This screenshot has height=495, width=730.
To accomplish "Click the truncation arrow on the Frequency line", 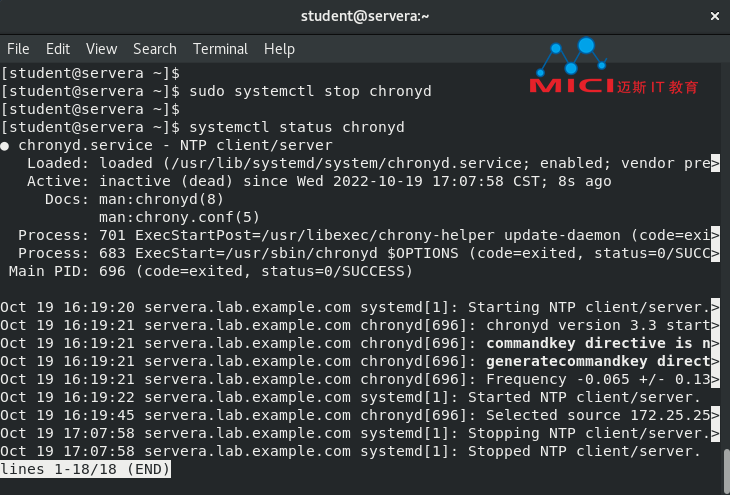I will tap(715, 380).
